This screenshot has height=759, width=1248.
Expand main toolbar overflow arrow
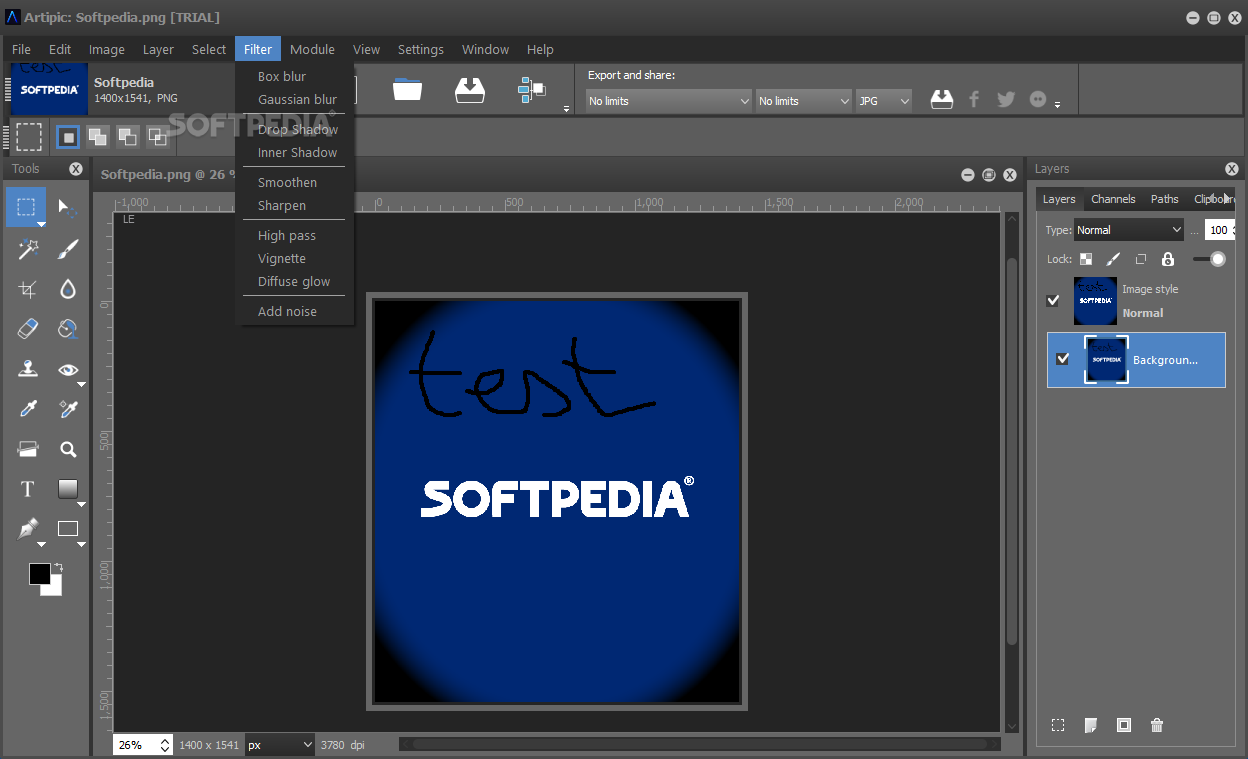point(566,108)
